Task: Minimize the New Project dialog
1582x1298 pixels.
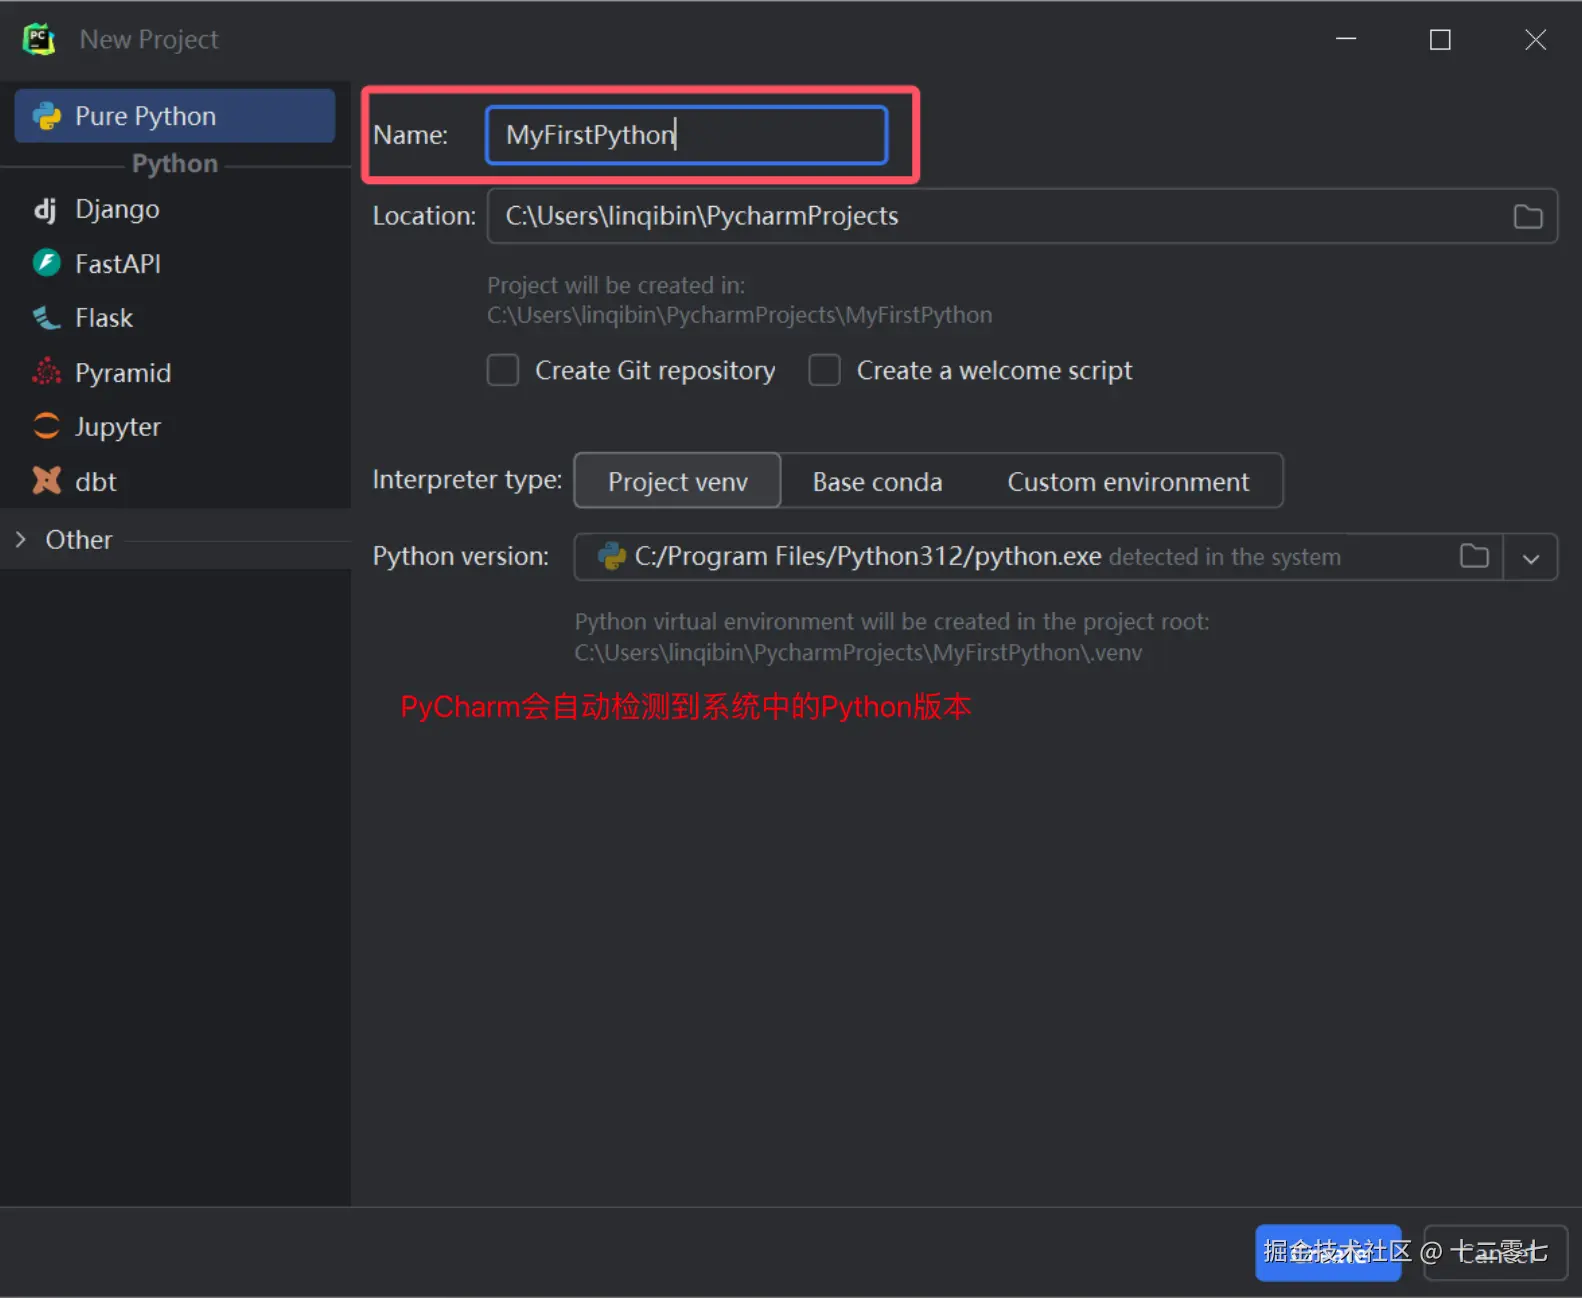Action: 1346,39
